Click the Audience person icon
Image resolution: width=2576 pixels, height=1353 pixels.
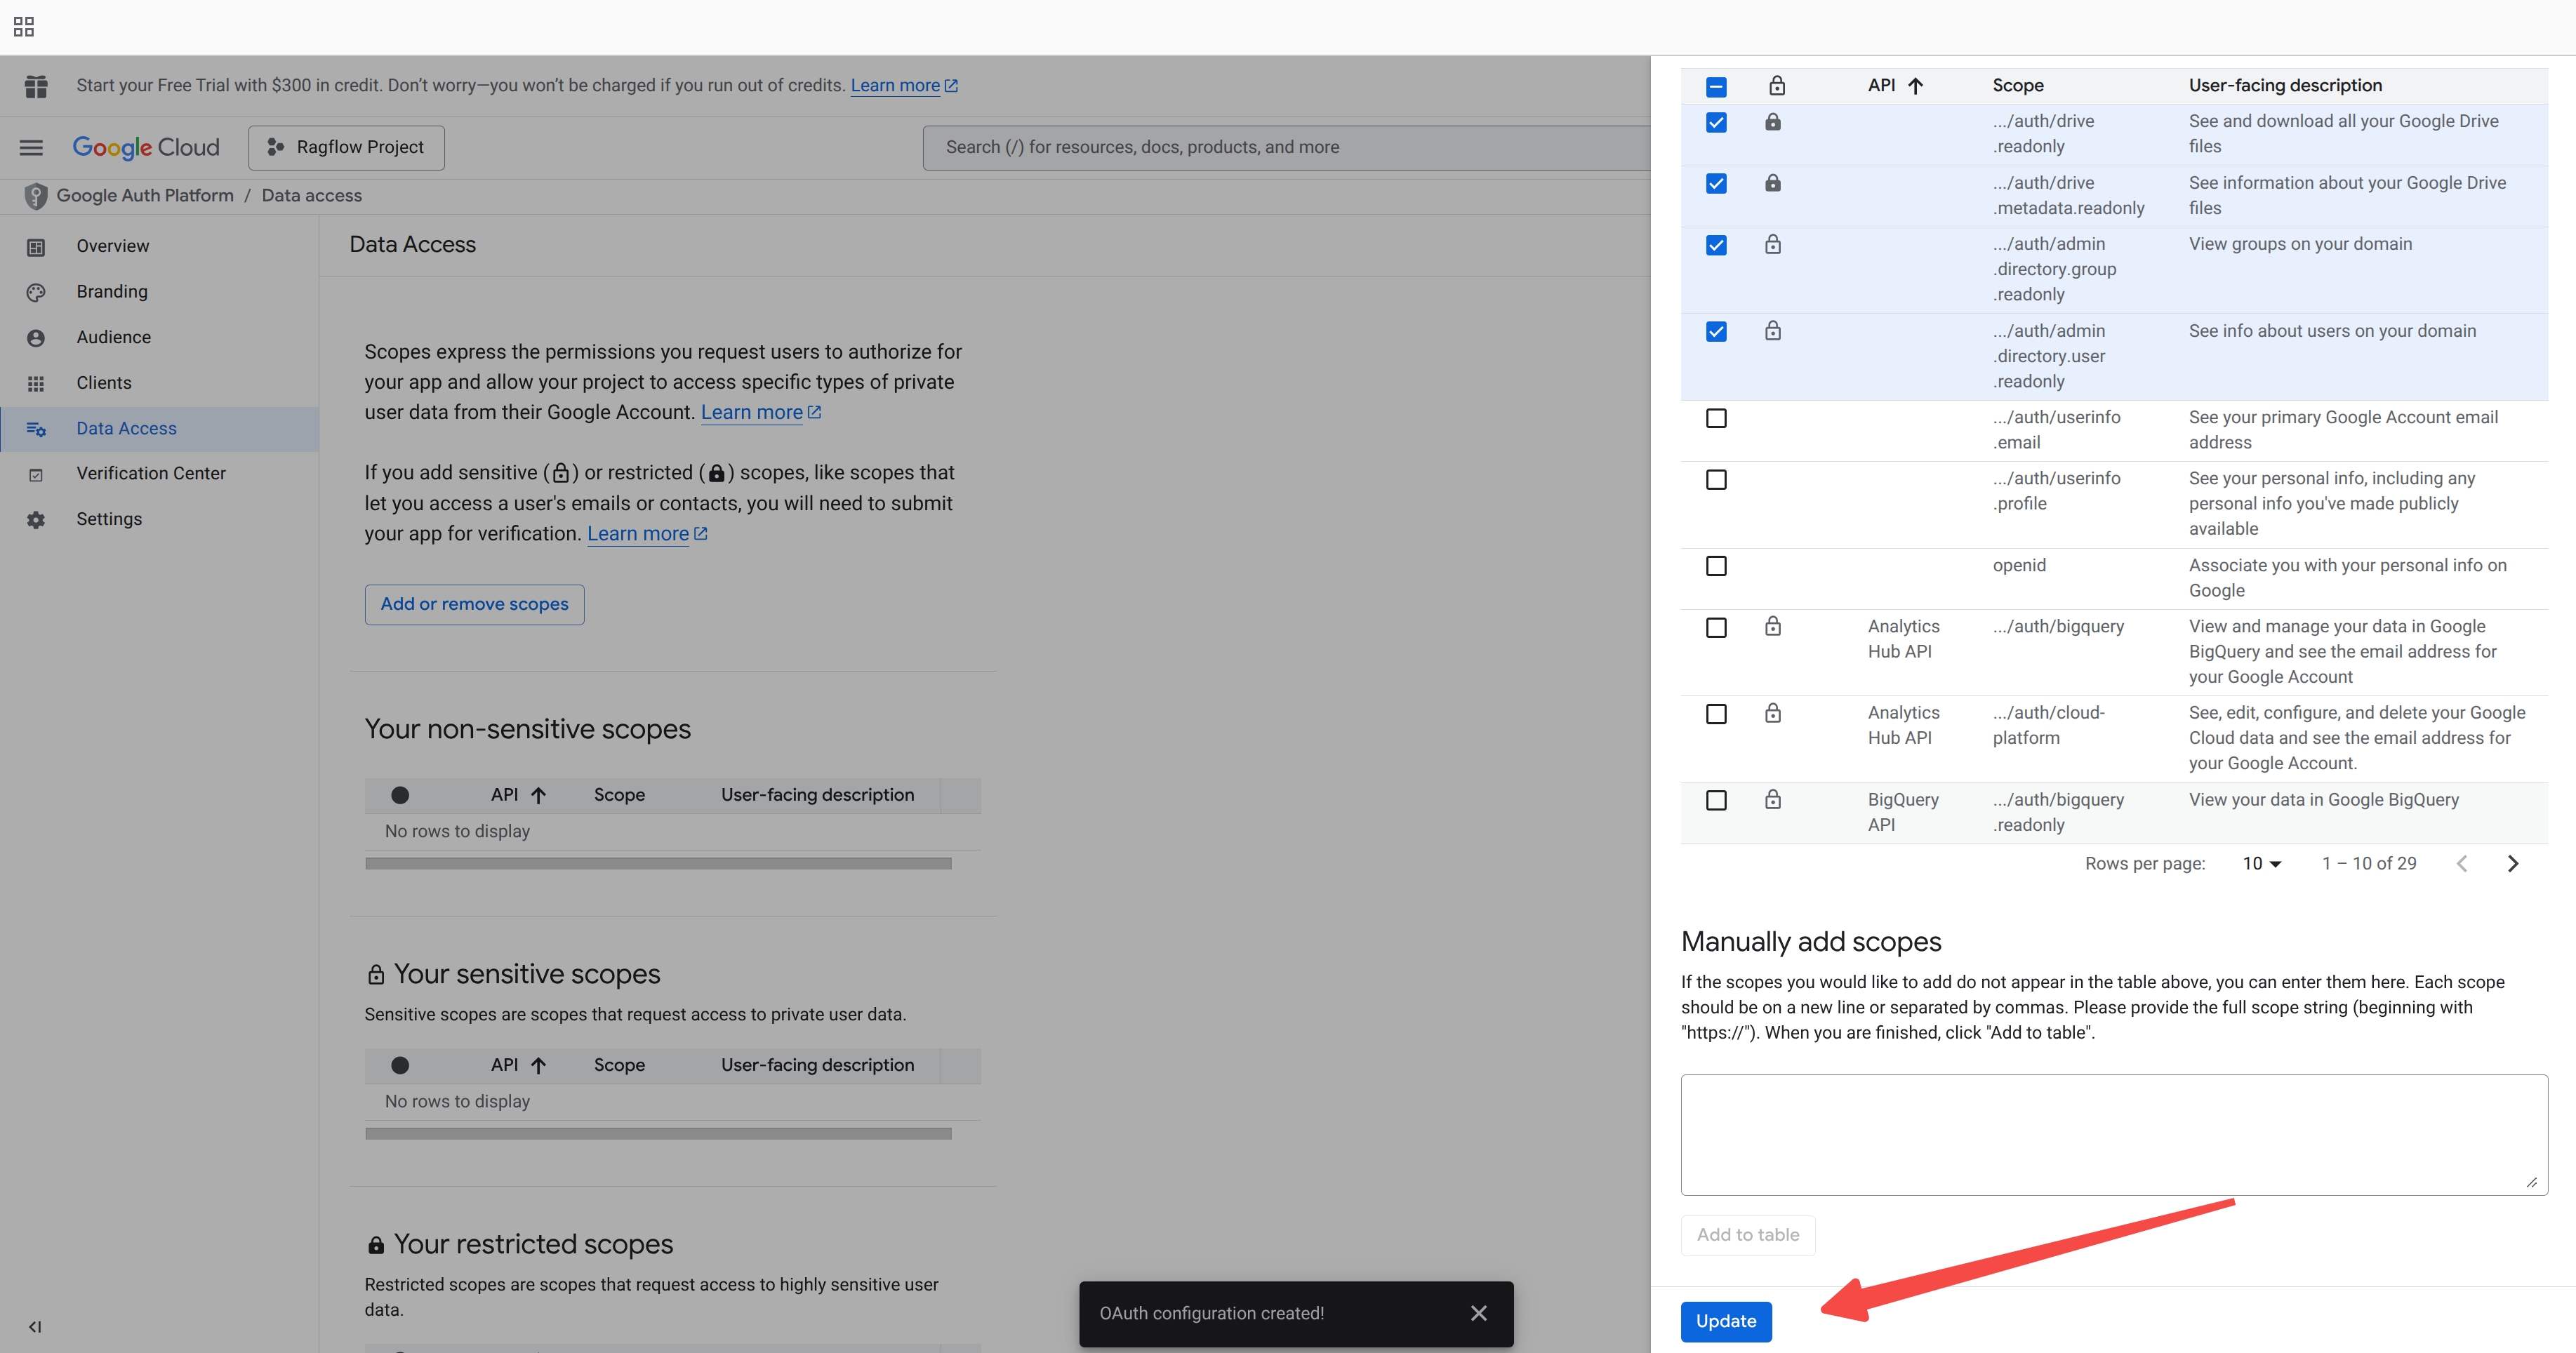click(36, 338)
